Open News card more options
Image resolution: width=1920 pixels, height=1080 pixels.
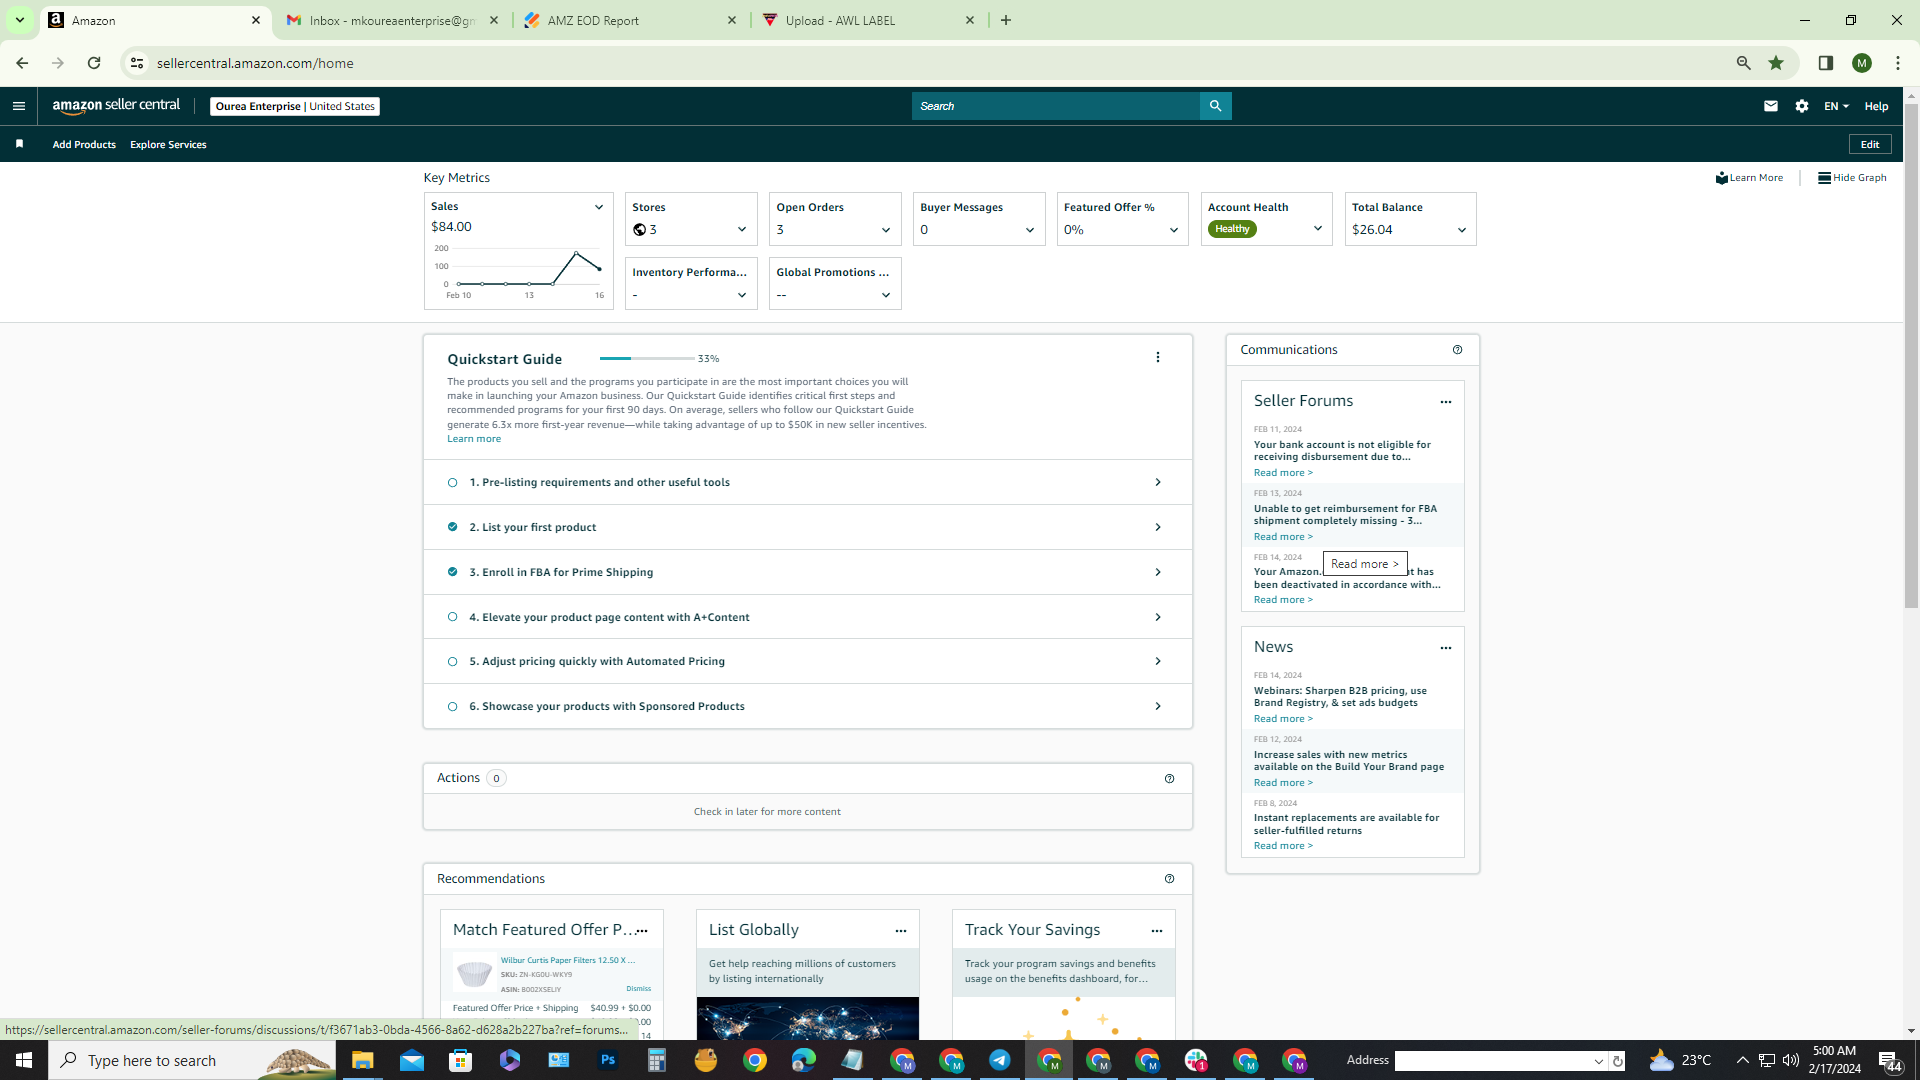(1445, 648)
